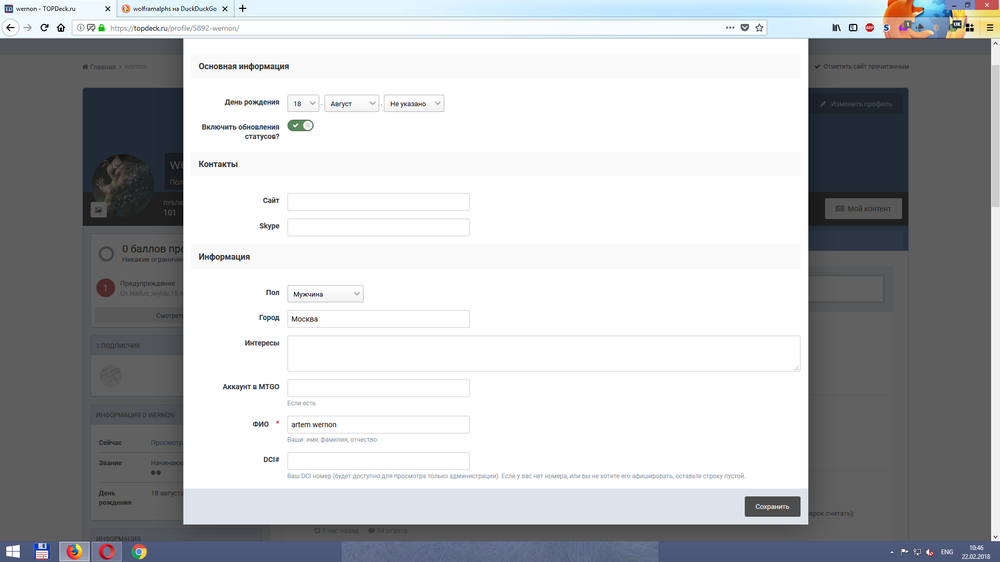This screenshot has height=562, width=1000.
Task: Open Opera from the Windows taskbar
Action: click(x=107, y=551)
